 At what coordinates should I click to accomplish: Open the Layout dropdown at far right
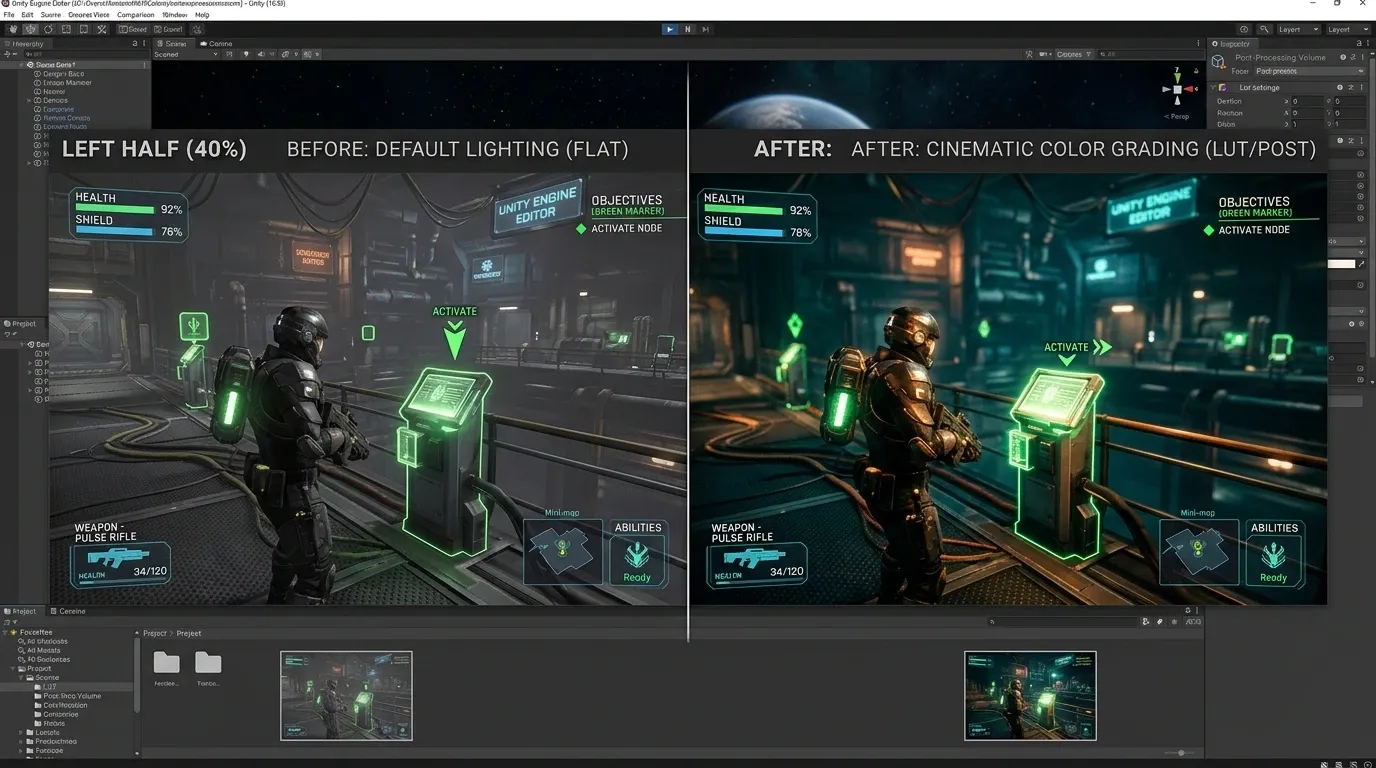tap(1347, 30)
